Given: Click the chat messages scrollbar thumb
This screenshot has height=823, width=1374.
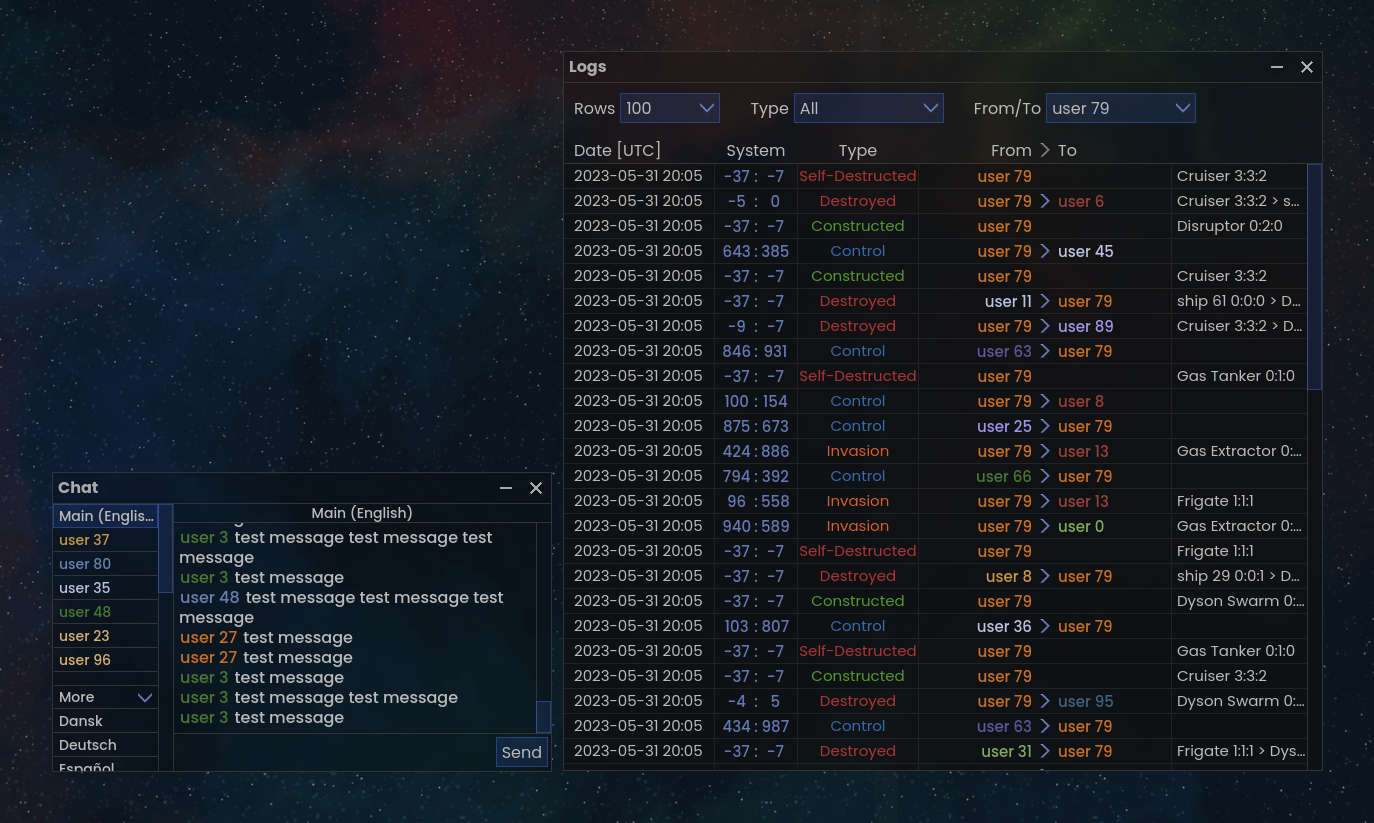Looking at the screenshot, I should (544, 717).
